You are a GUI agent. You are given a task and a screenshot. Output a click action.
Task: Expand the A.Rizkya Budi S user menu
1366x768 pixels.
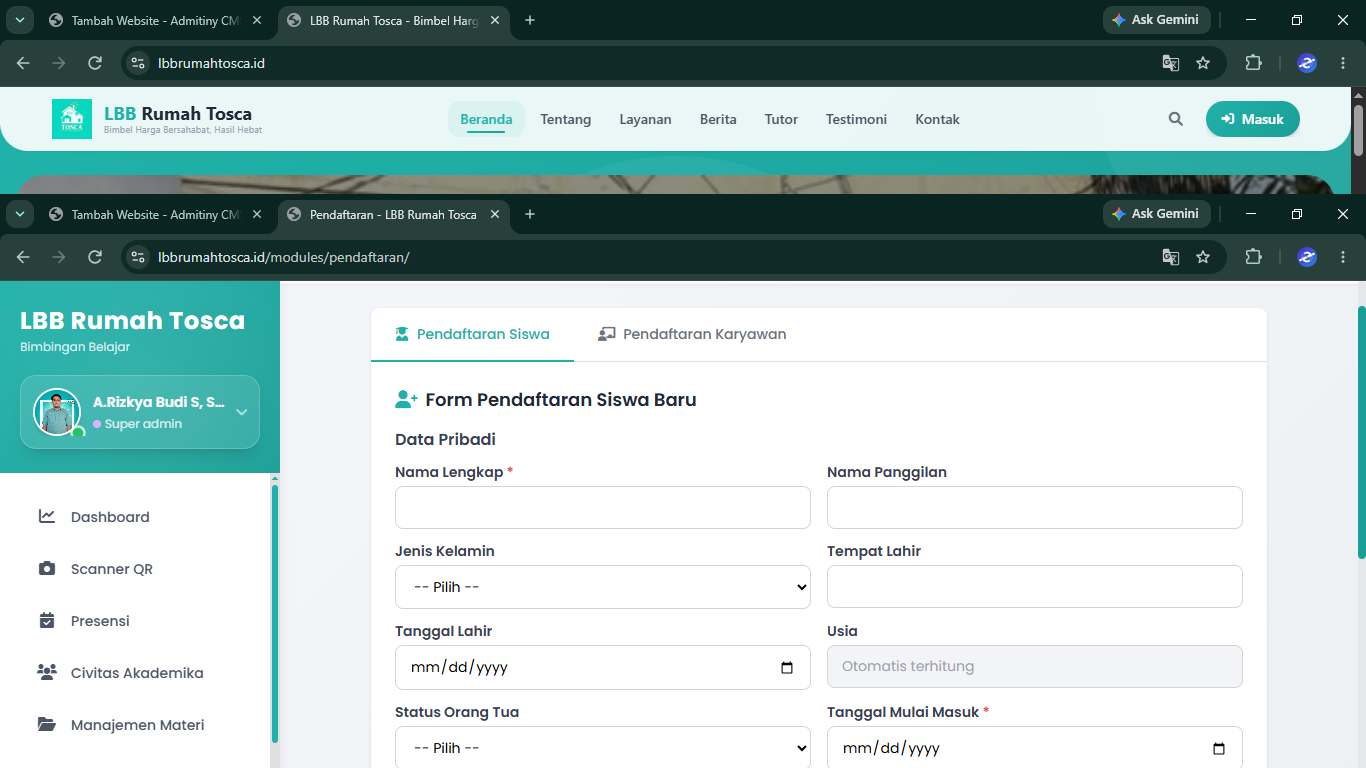coord(241,412)
